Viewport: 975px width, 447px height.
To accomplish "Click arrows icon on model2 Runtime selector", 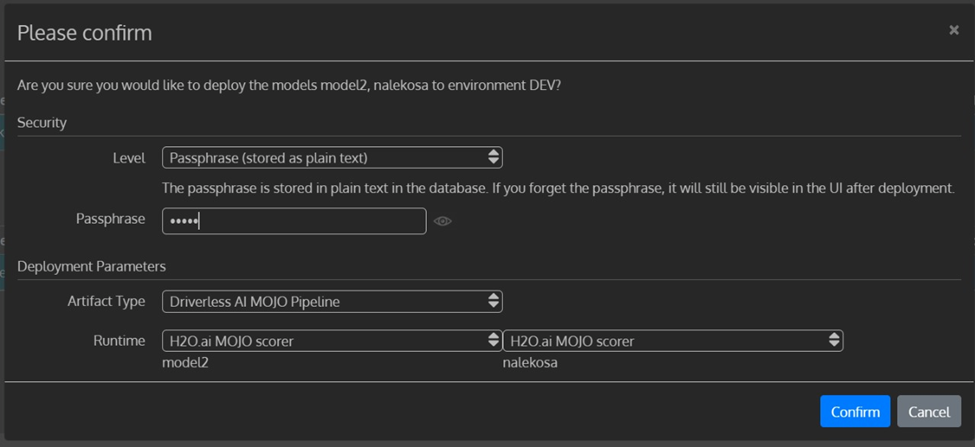I will pos(493,341).
